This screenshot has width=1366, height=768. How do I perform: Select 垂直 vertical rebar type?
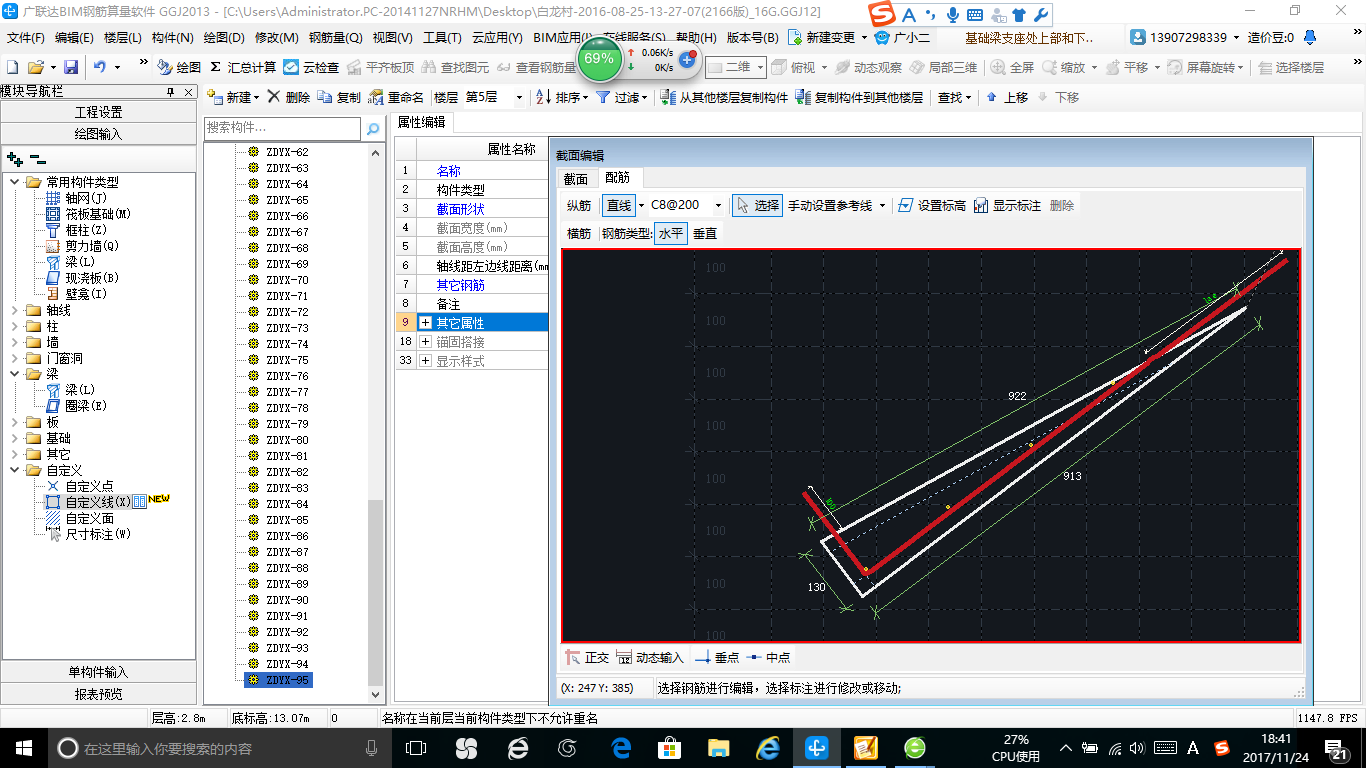(x=705, y=233)
